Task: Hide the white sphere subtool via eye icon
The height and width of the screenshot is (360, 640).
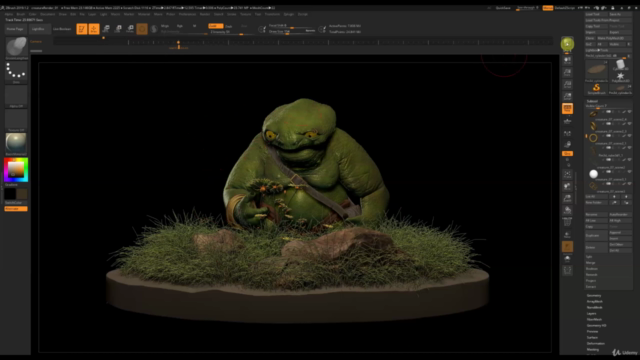Action: pos(629,172)
